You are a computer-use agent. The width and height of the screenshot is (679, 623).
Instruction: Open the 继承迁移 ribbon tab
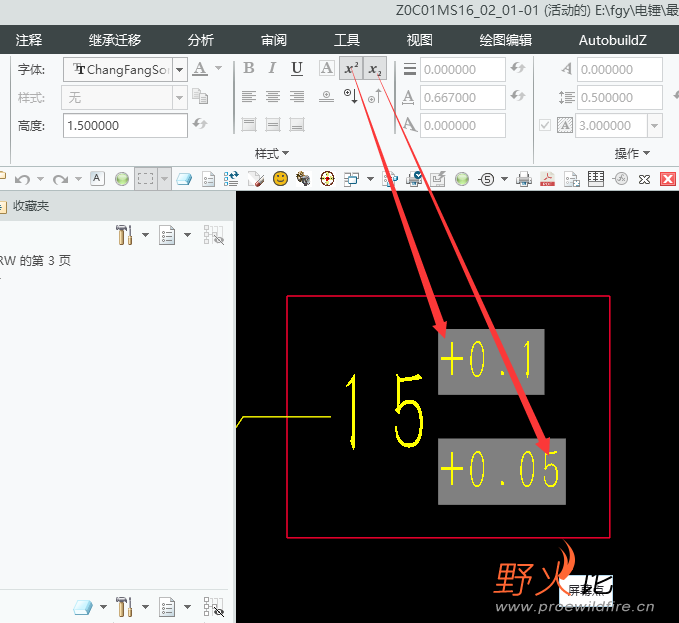tap(115, 40)
